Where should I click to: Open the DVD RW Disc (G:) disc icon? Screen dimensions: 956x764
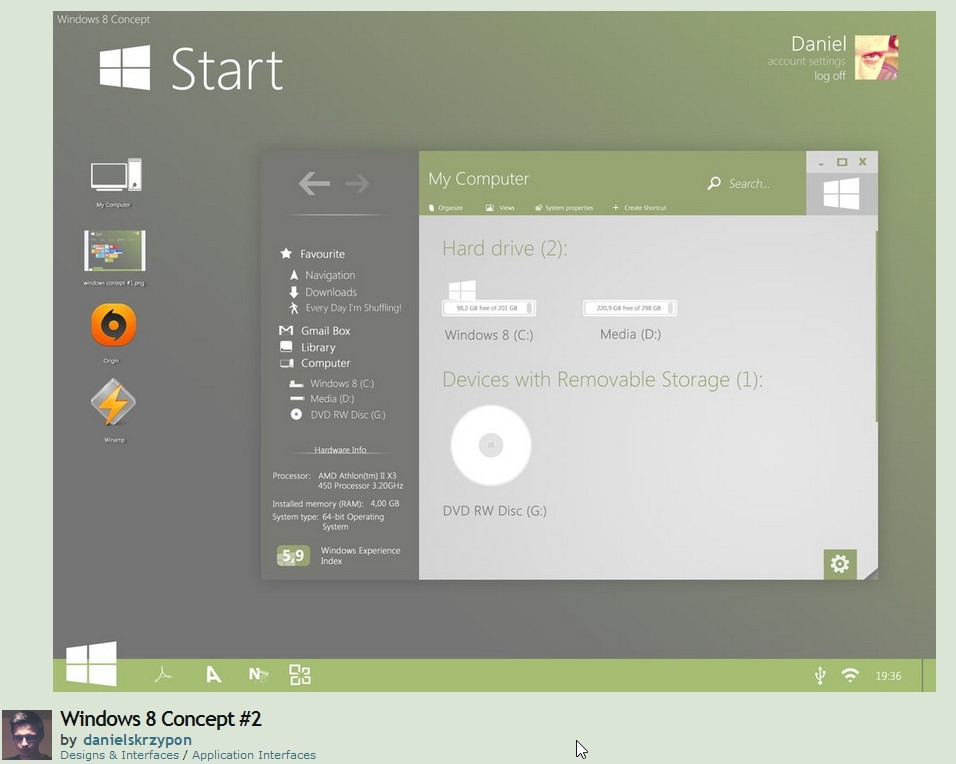491,445
